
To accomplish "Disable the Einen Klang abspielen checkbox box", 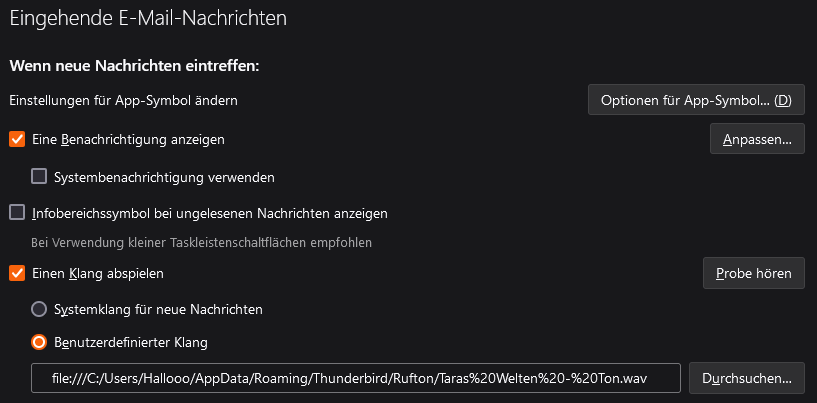I will point(17,272).
